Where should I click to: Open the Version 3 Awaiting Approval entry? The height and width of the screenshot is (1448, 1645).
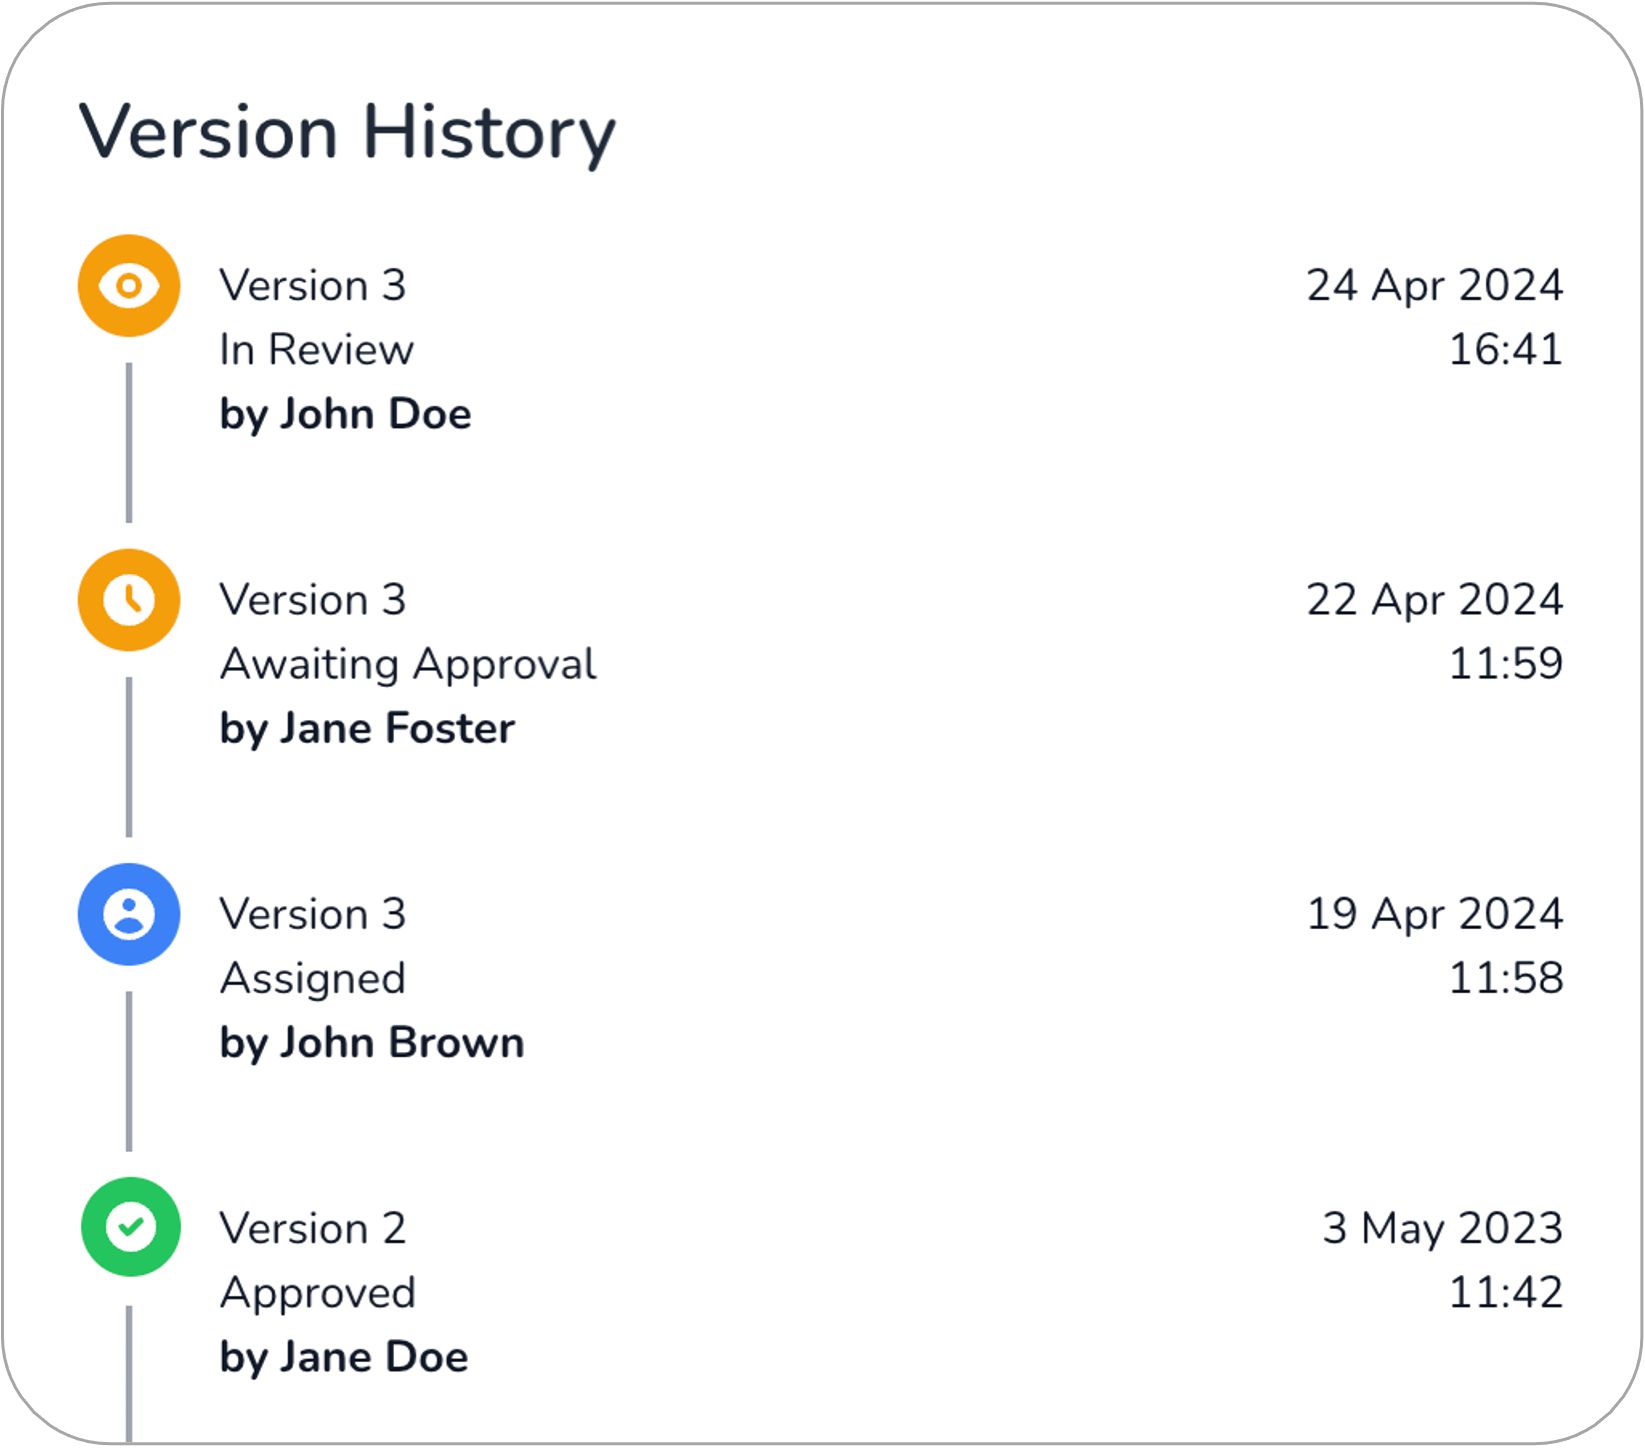(820, 664)
